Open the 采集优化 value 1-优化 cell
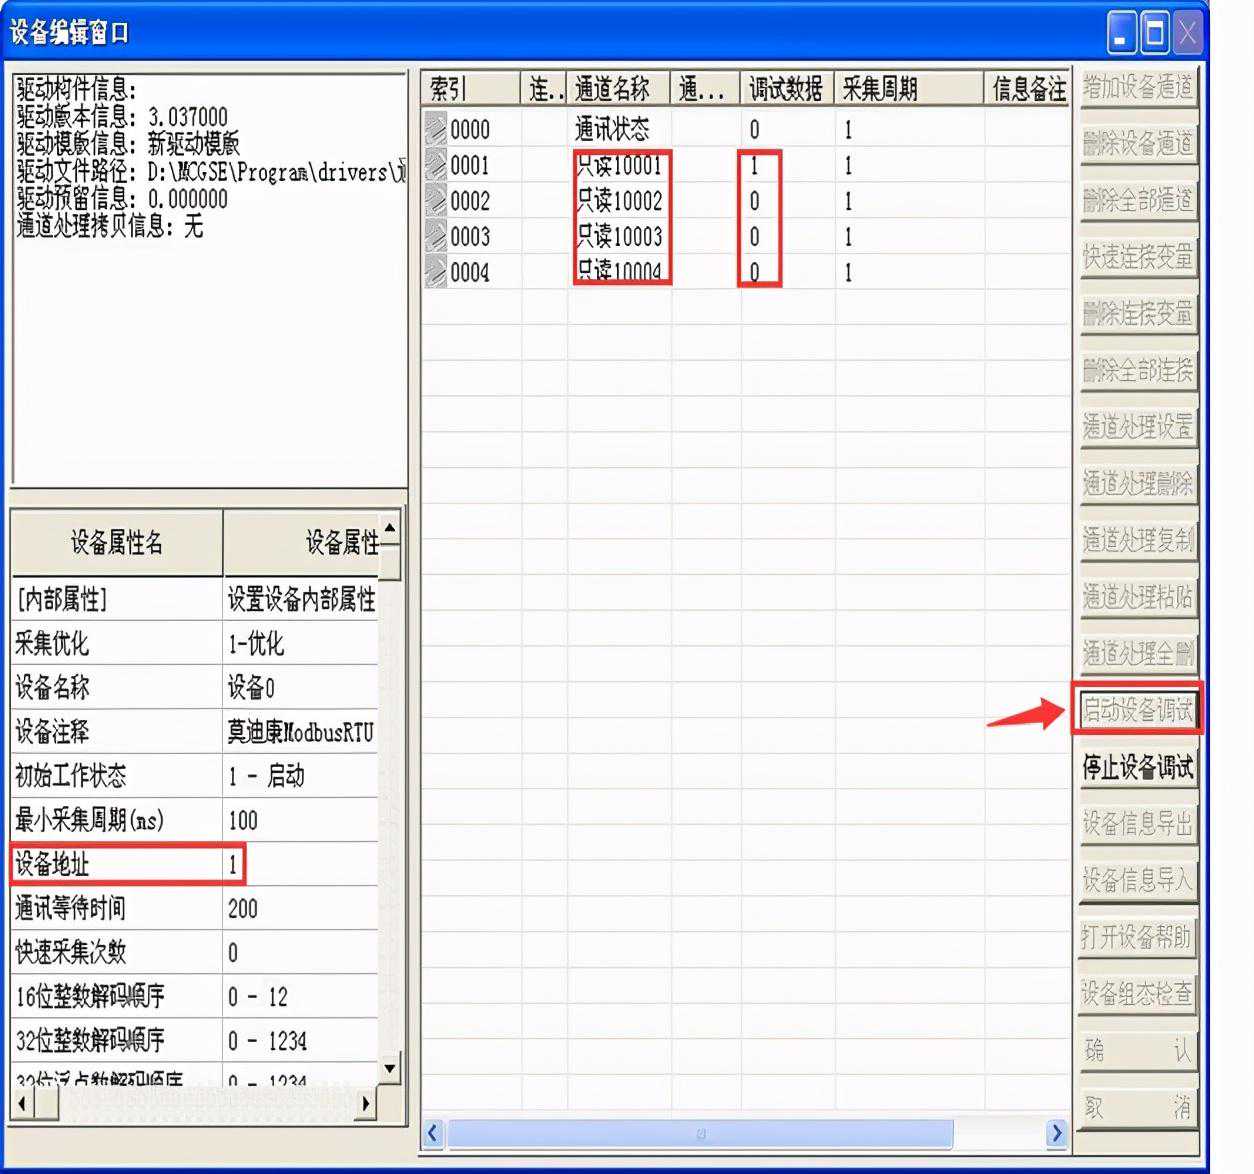 (300, 643)
